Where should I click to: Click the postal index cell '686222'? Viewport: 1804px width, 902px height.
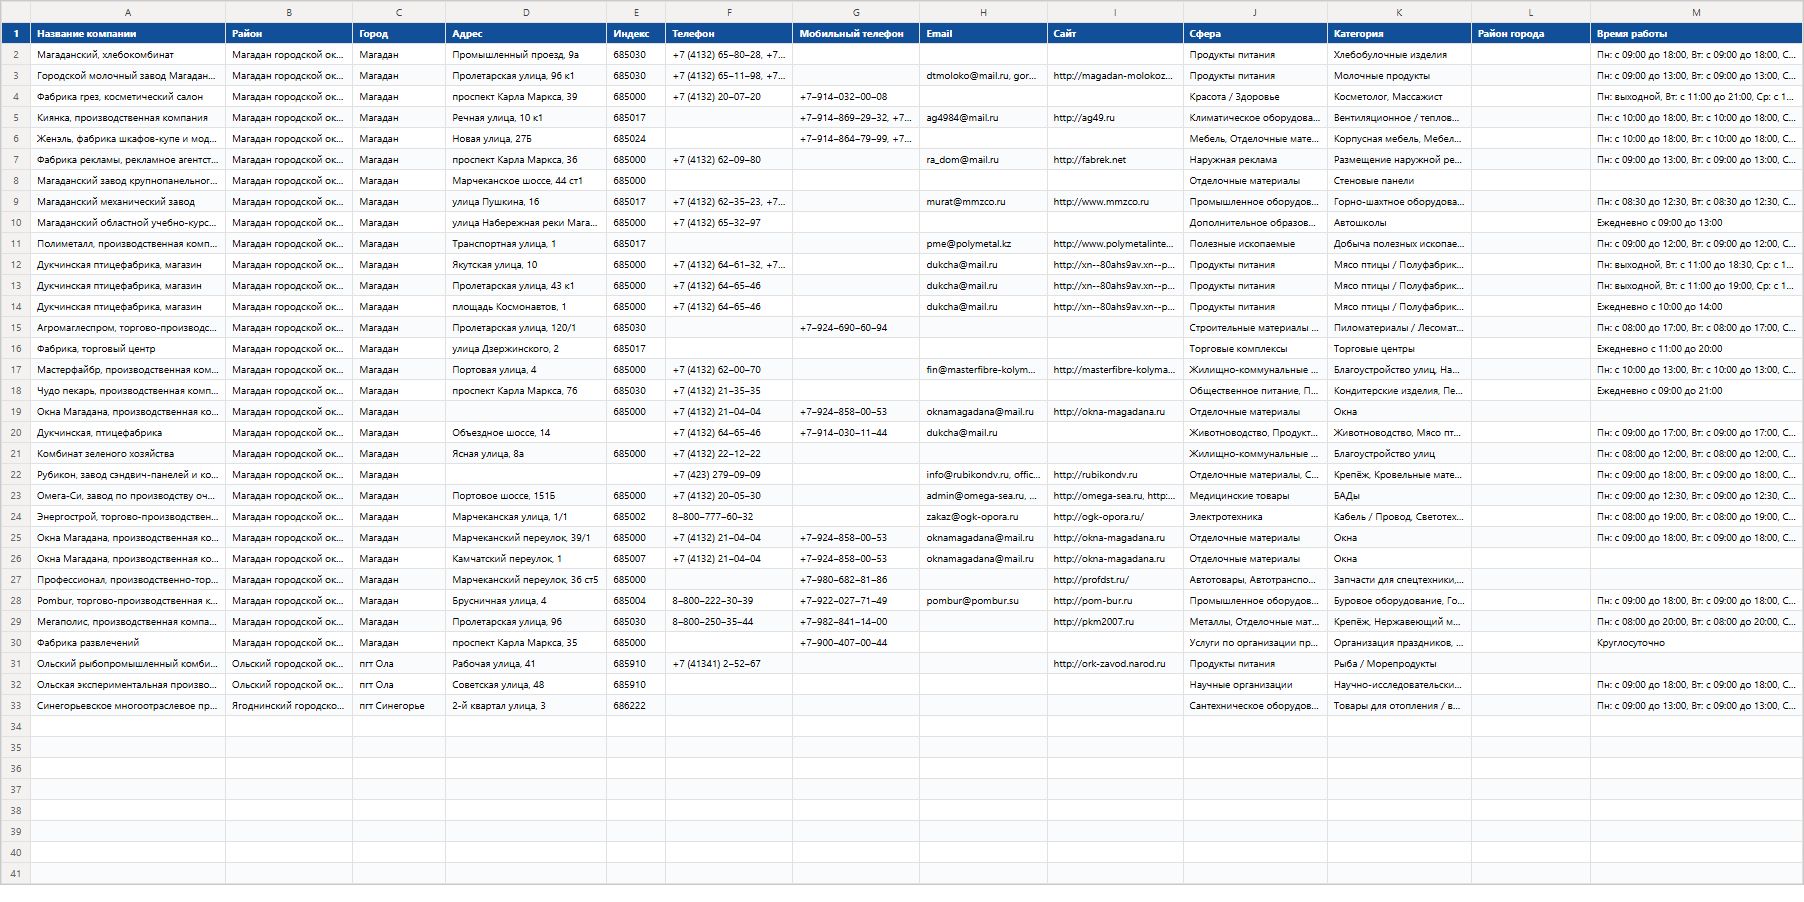636,706
